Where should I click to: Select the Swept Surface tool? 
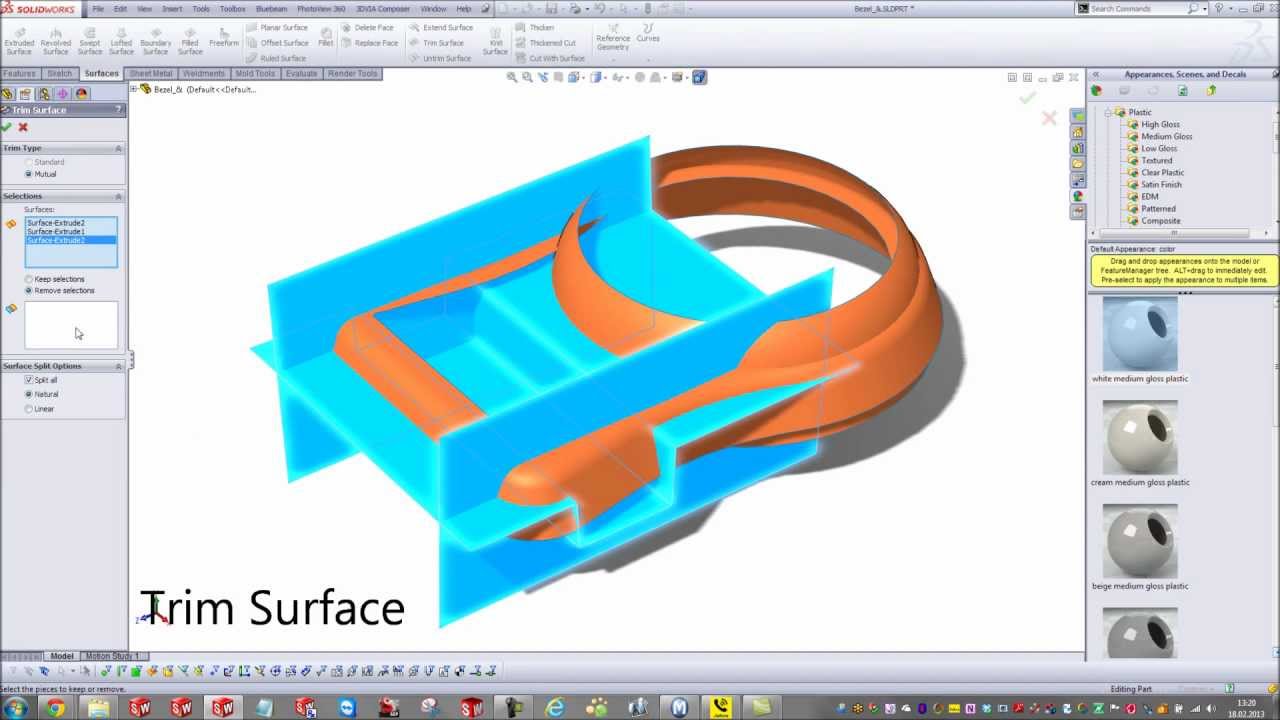[90, 40]
